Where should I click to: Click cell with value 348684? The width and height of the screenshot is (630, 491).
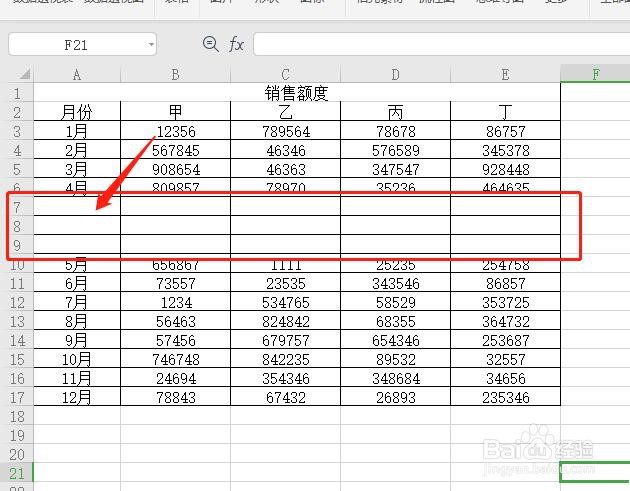click(395, 378)
